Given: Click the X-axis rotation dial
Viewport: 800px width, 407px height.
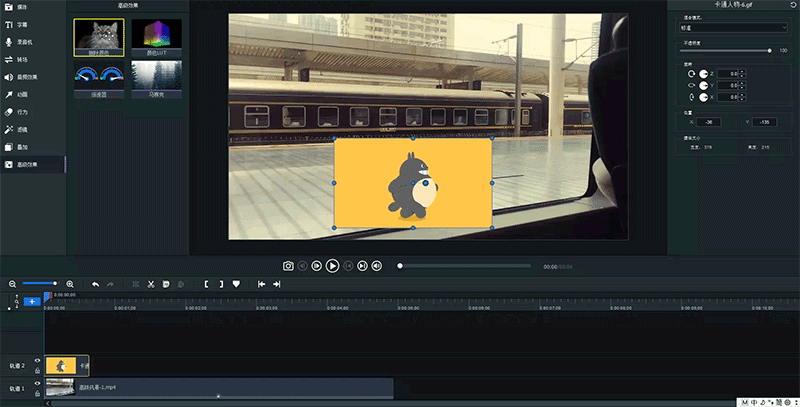Looking at the screenshot, I should pos(704,97).
